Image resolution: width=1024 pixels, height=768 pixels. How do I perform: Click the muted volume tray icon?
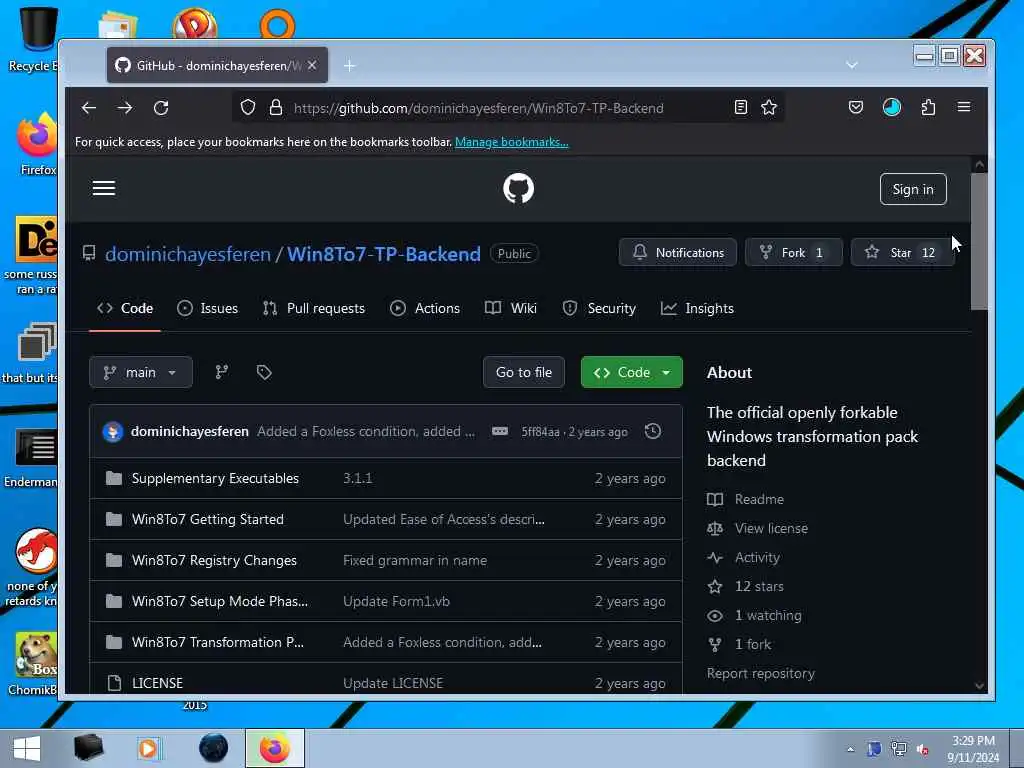point(923,749)
